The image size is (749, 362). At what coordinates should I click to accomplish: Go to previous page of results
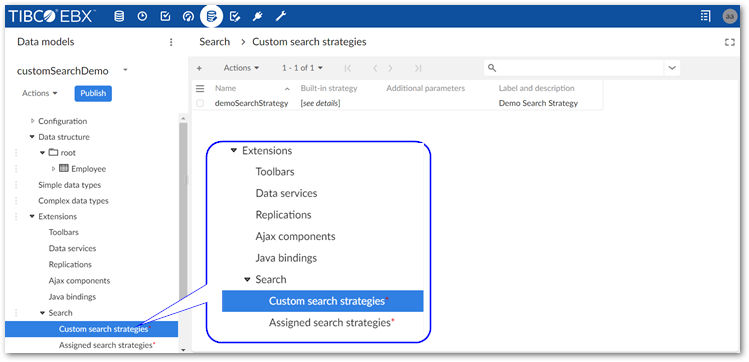point(375,68)
